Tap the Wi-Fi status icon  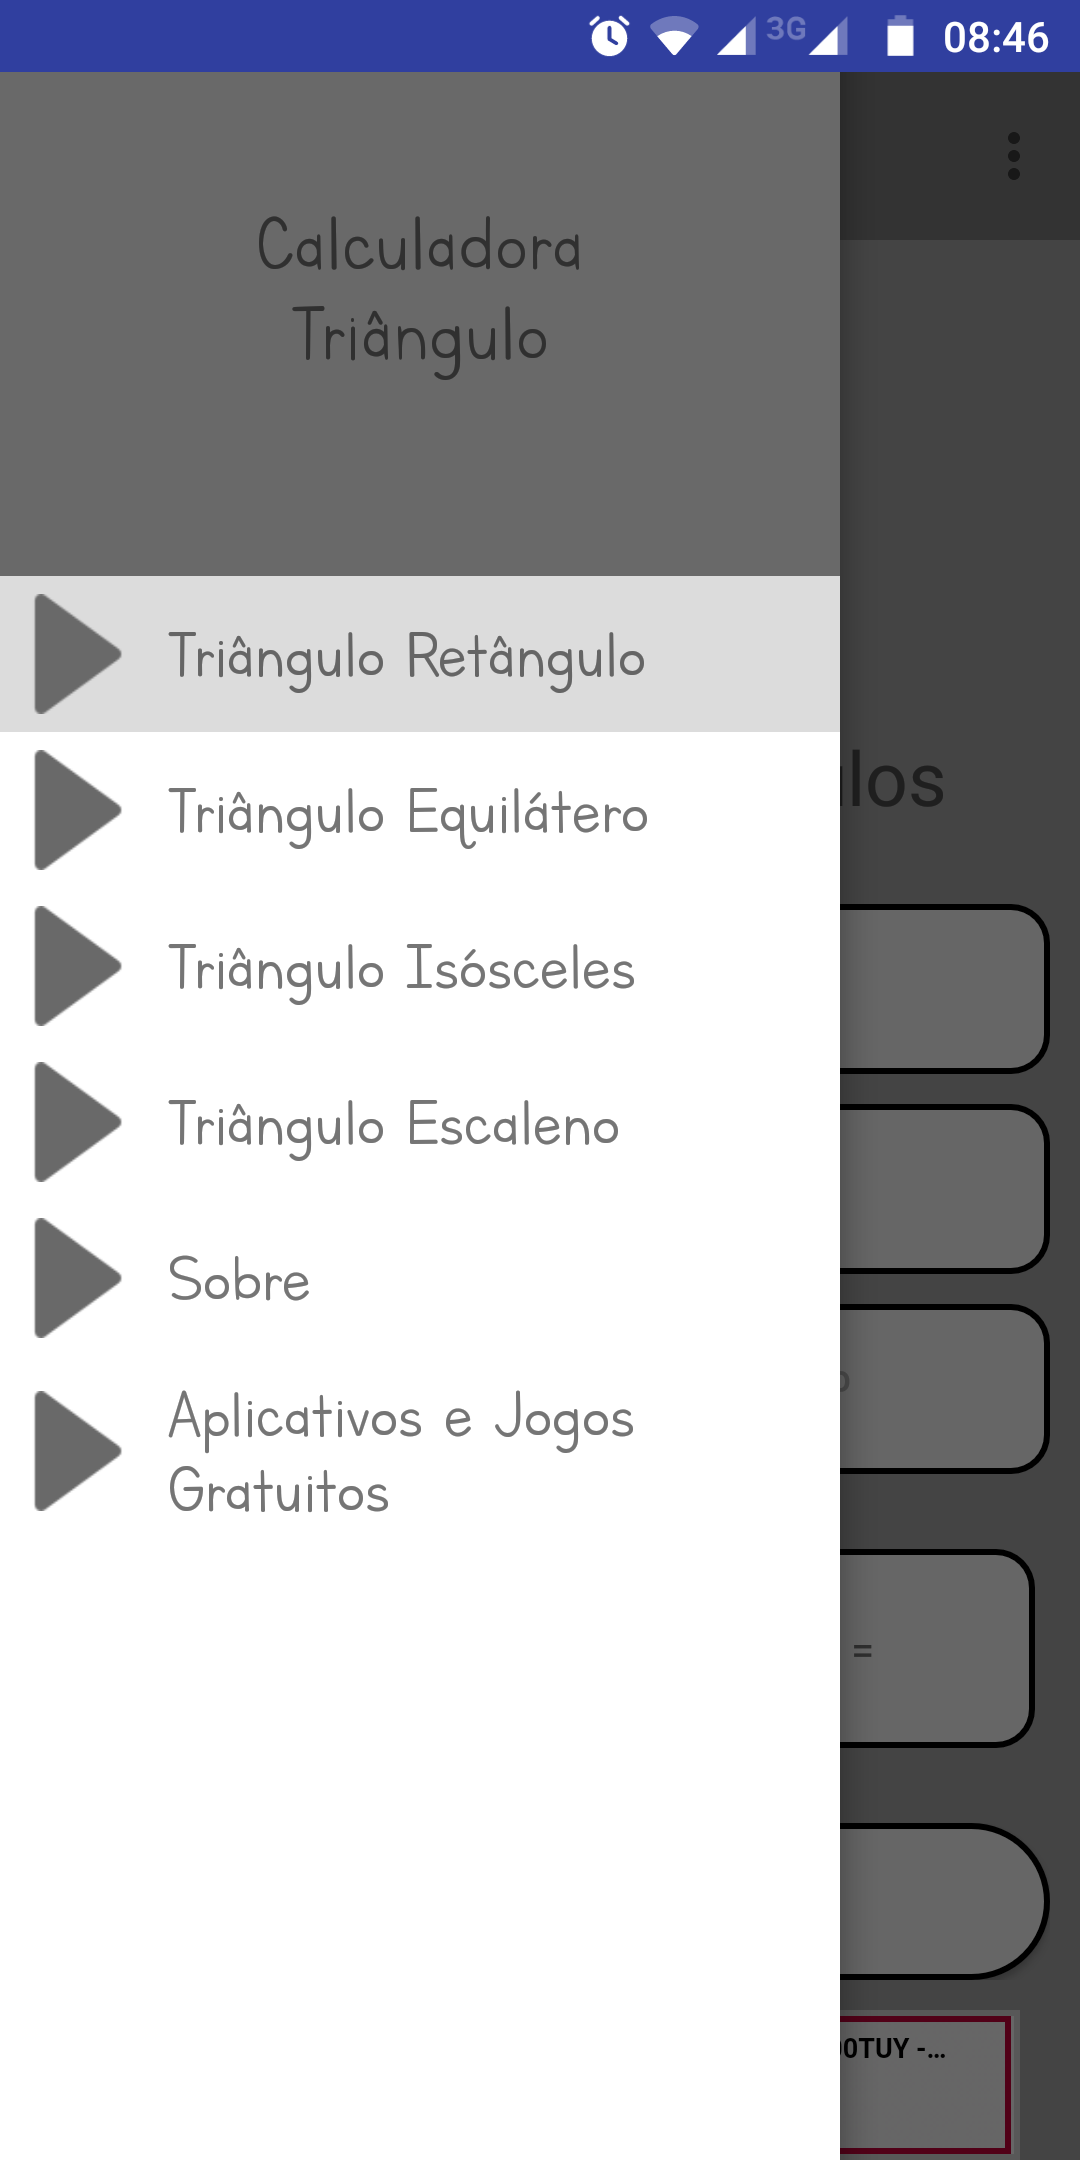(674, 37)
